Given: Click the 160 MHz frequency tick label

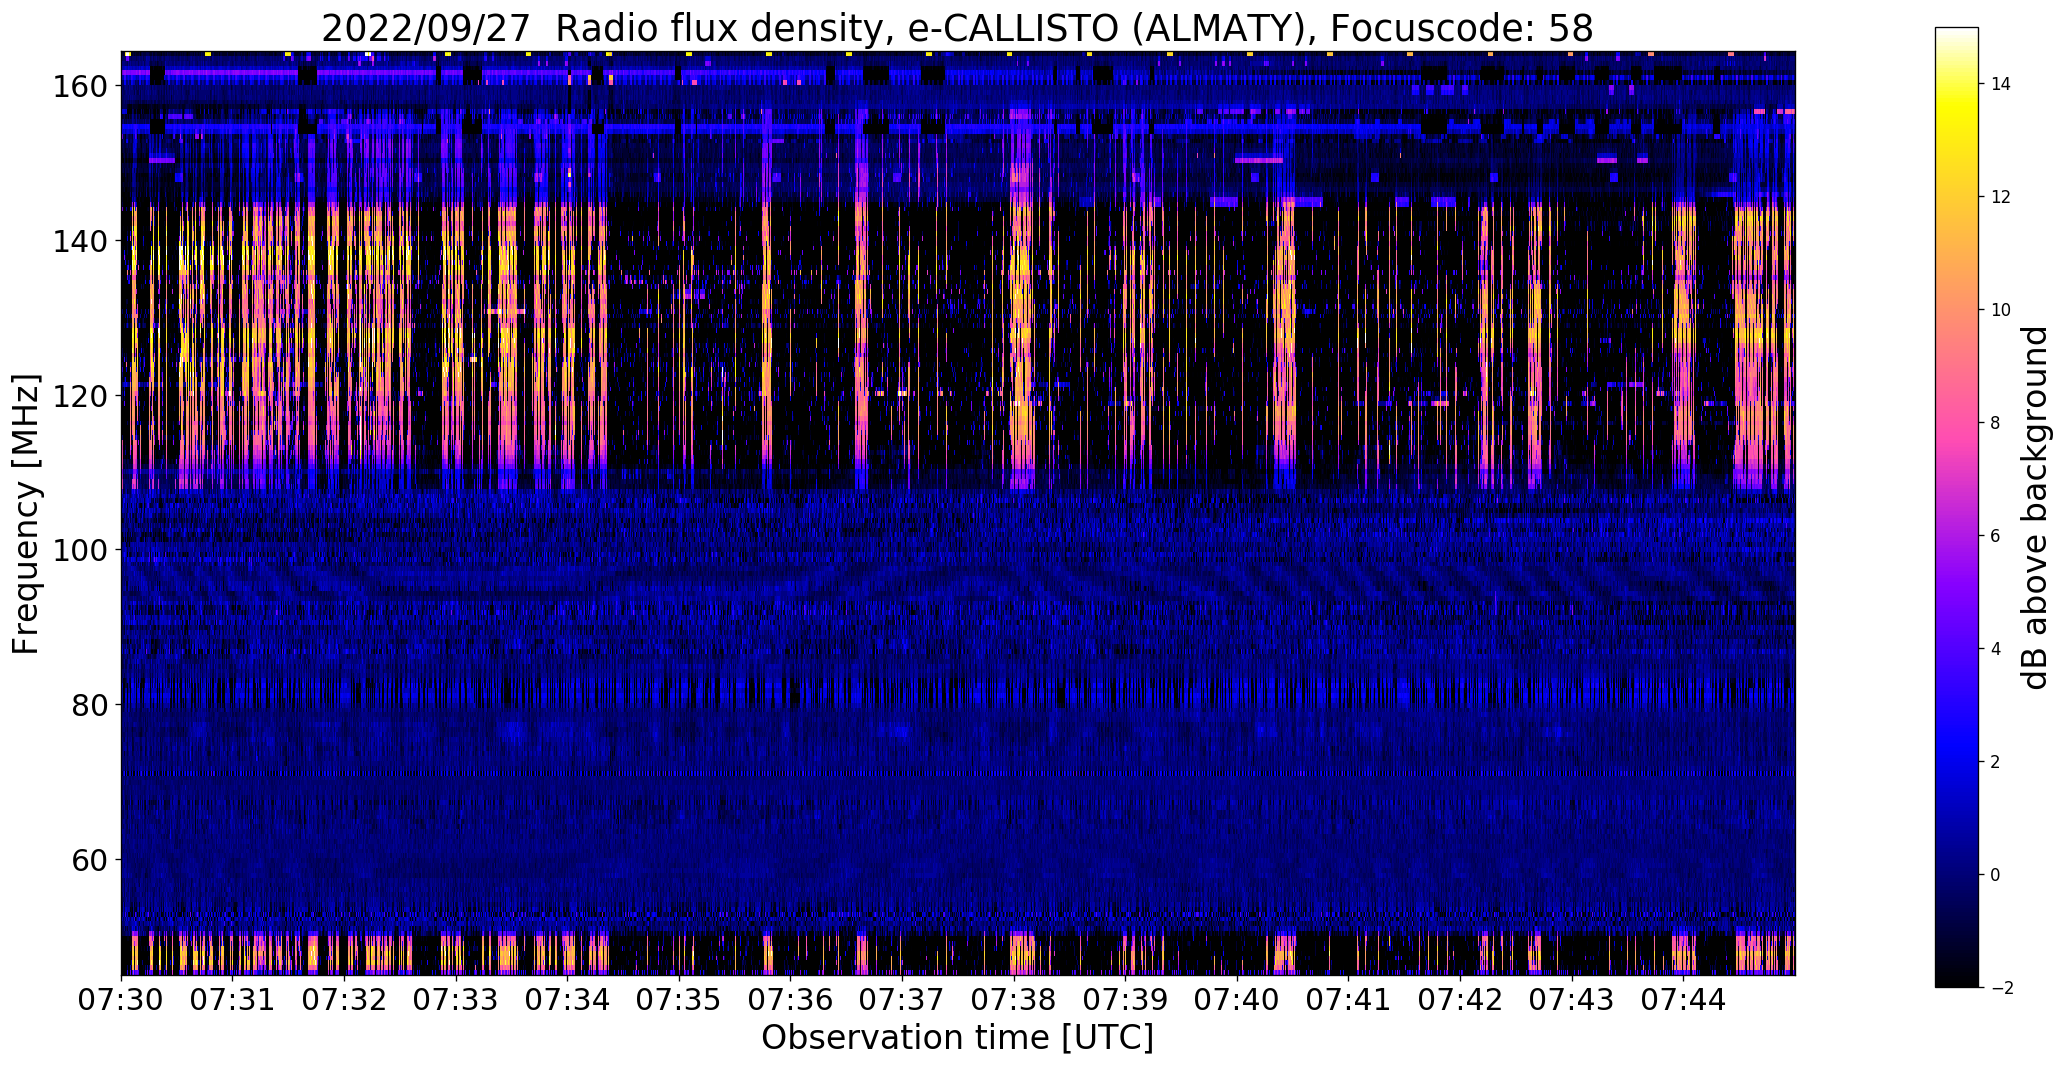Looking at the screenshot, I should (x=80, y=87).
